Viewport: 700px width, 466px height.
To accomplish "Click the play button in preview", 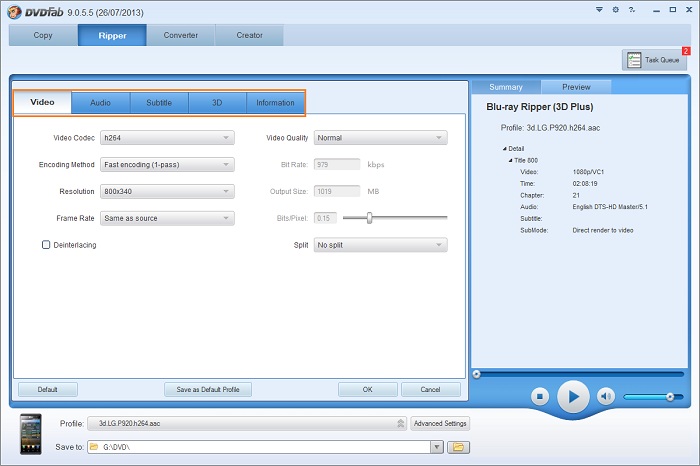I will point(573,396).
